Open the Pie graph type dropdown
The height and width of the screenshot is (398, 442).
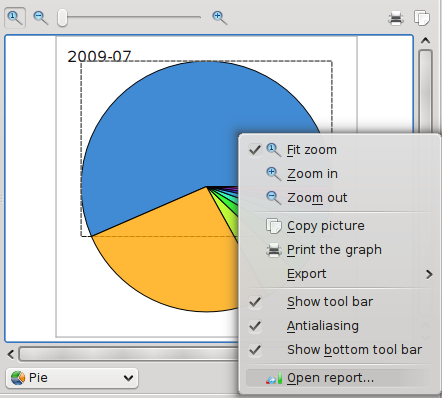[x=72, y=378]
